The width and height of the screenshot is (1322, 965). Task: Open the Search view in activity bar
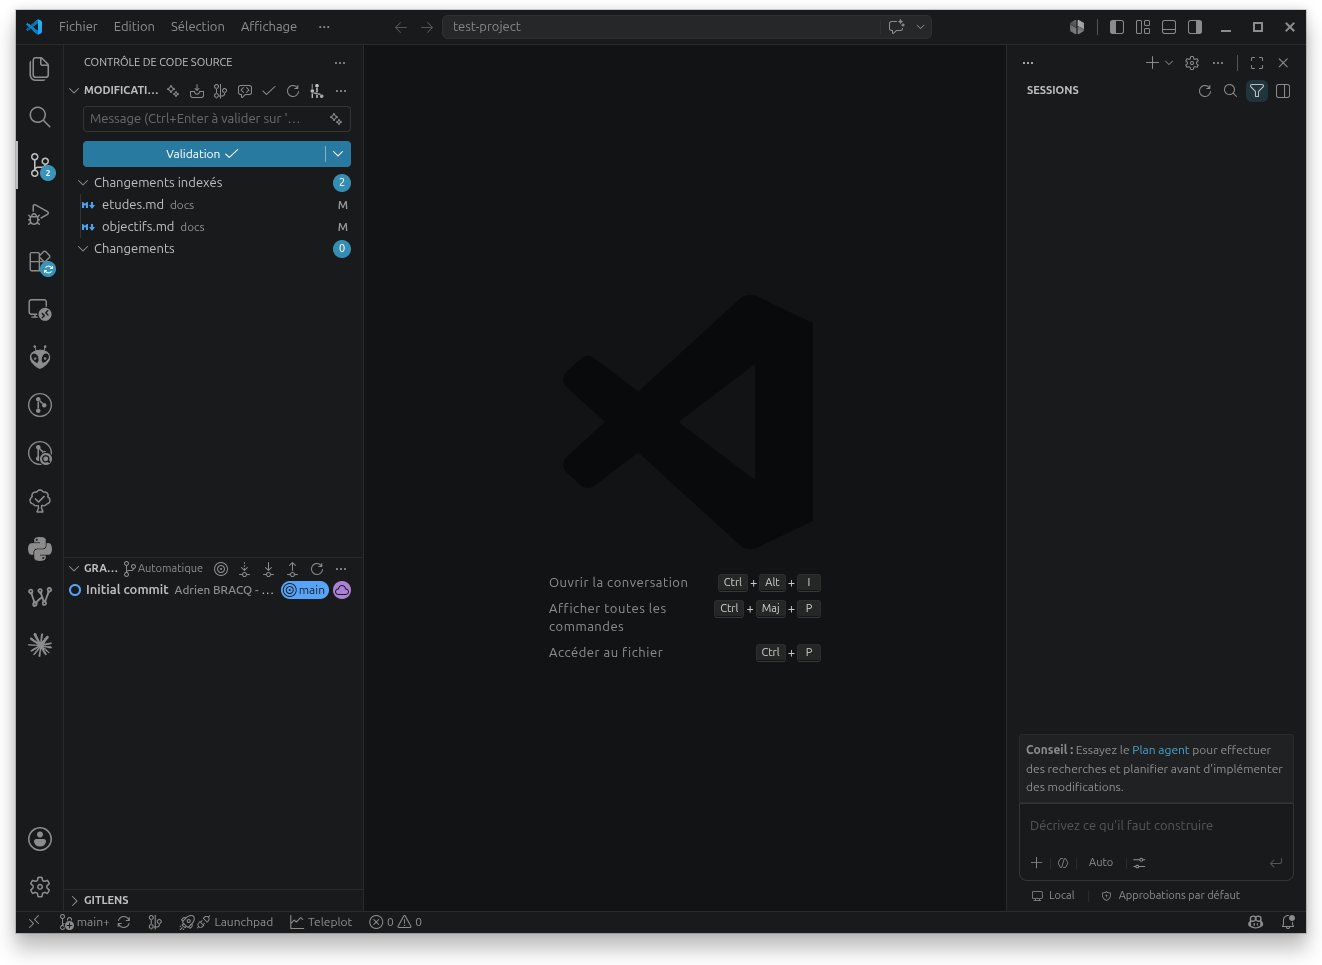[40, 116]
